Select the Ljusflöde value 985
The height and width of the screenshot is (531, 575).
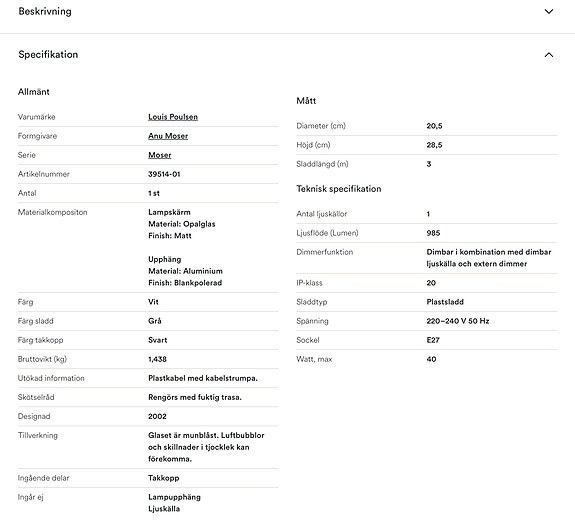click(x=433, y=233)
